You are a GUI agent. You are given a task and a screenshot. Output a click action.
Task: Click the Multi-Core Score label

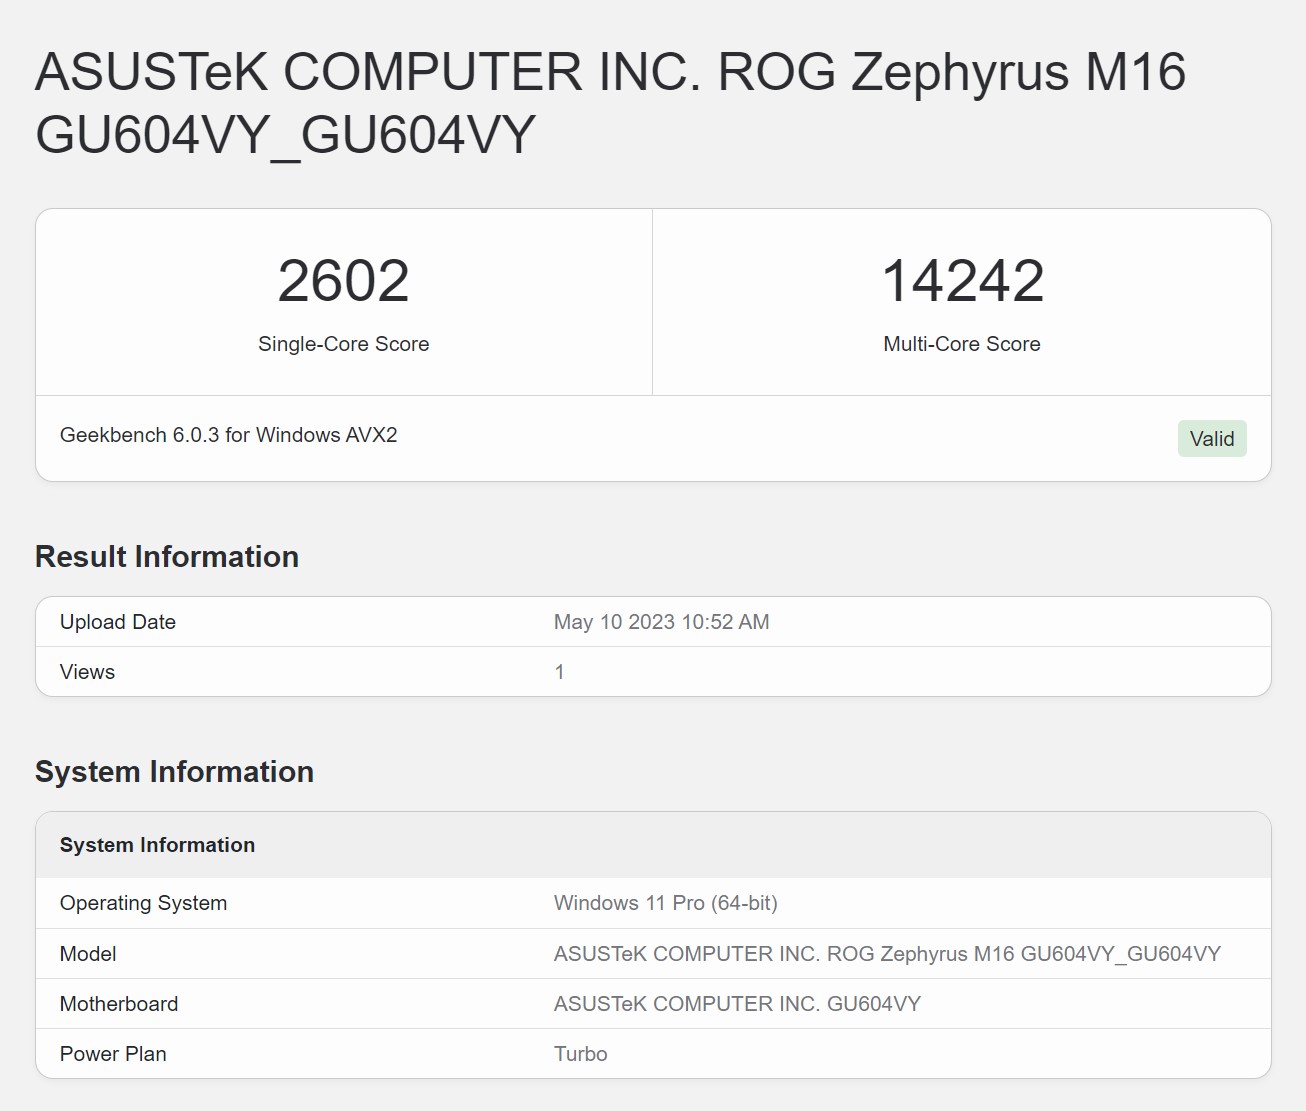tap(961, 344)
